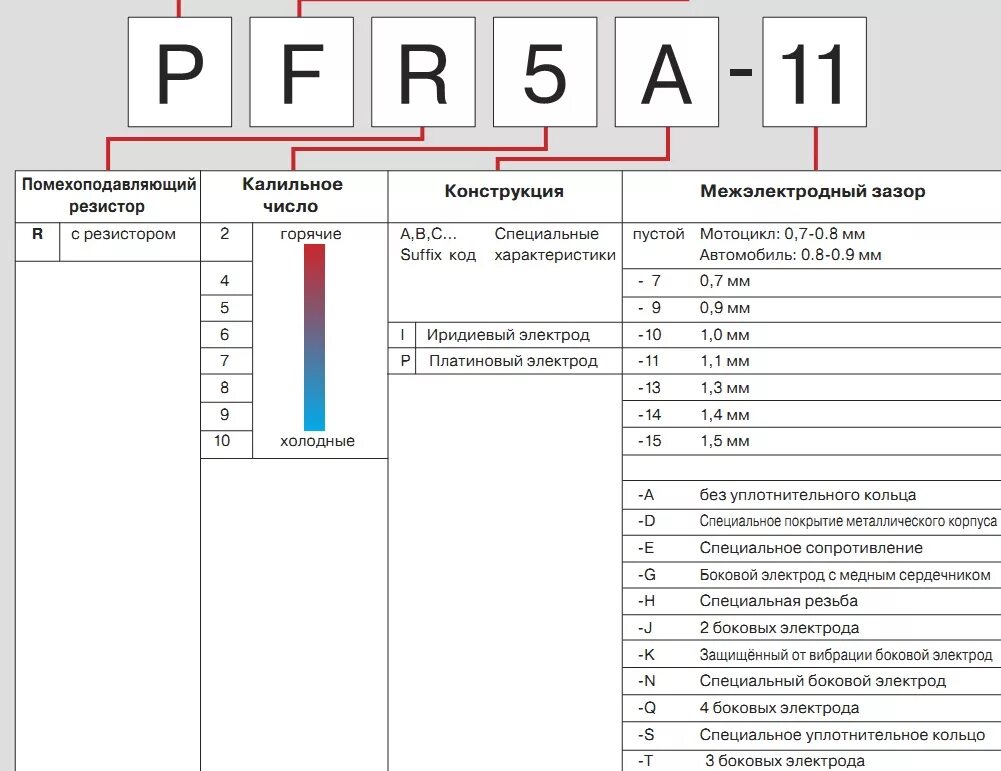The height and width of the screenshot is (771, 1001).
Task: Click suffix code '-H'
Action: coord(647,601)
